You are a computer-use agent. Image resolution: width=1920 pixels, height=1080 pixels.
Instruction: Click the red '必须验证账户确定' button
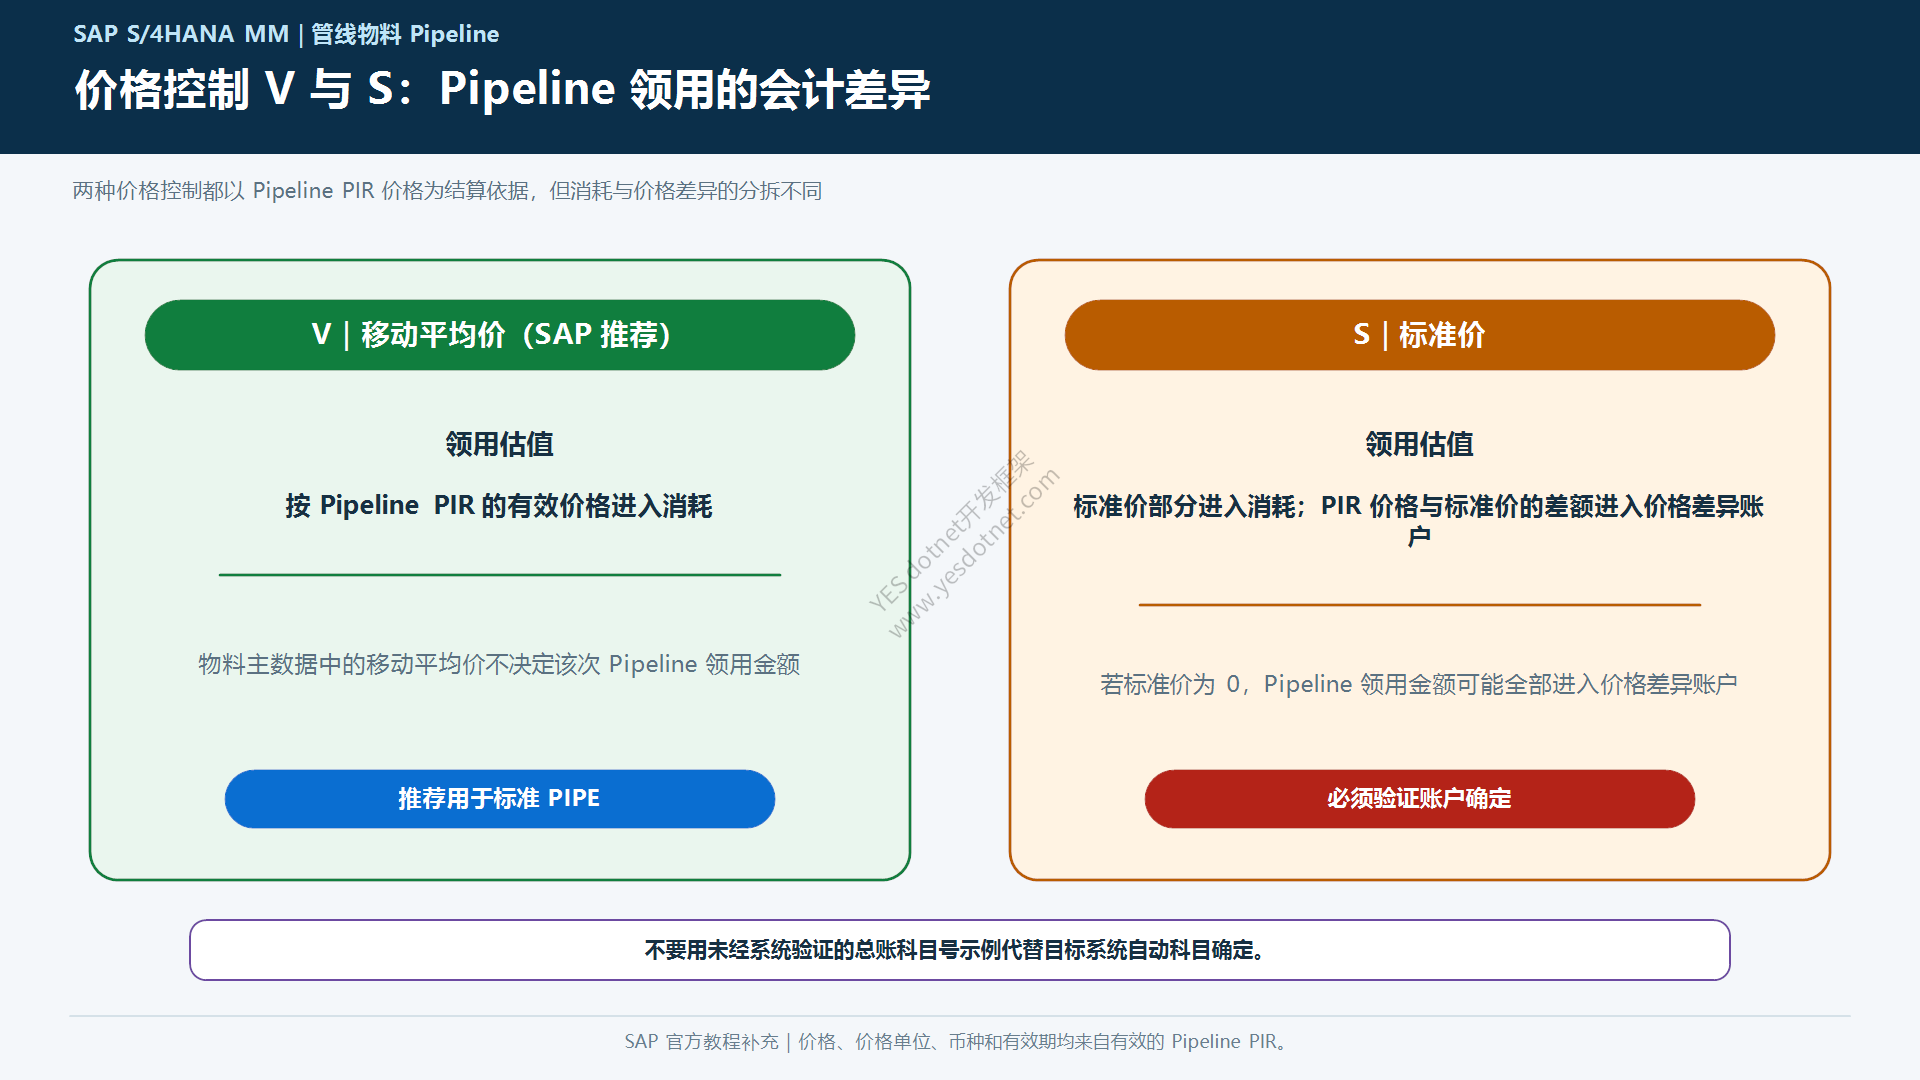[1420, 799]
